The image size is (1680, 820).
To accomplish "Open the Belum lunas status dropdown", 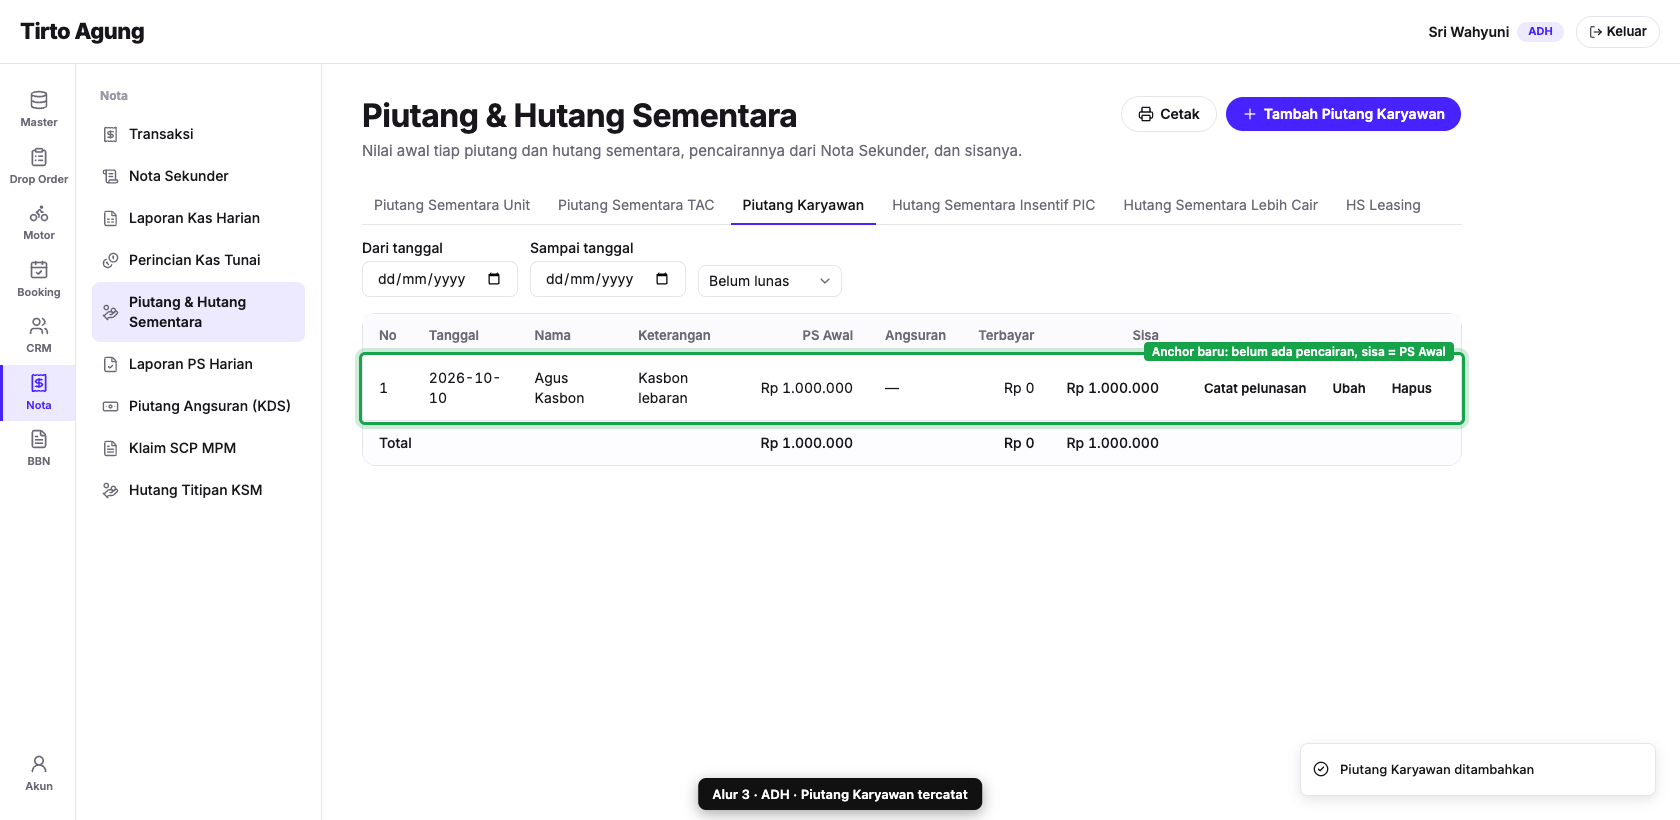I will [x=770, y=281].
